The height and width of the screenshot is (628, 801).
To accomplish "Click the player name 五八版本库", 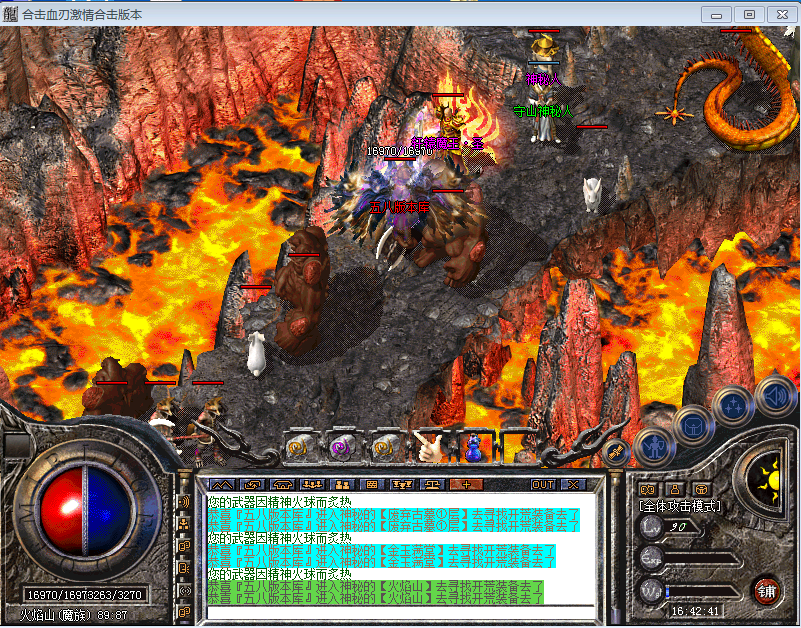I will [x=399, y=207].
